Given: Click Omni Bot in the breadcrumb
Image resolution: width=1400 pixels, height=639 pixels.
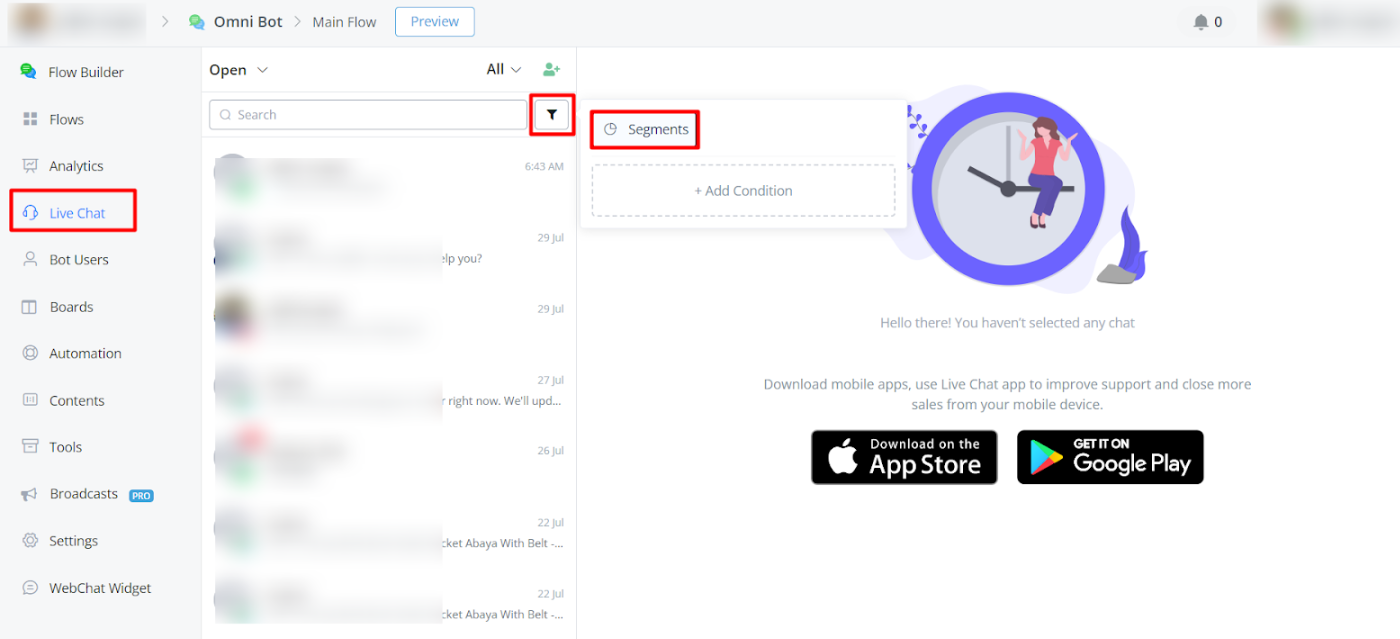Looking at the screenshot, I should coord(247,22).
